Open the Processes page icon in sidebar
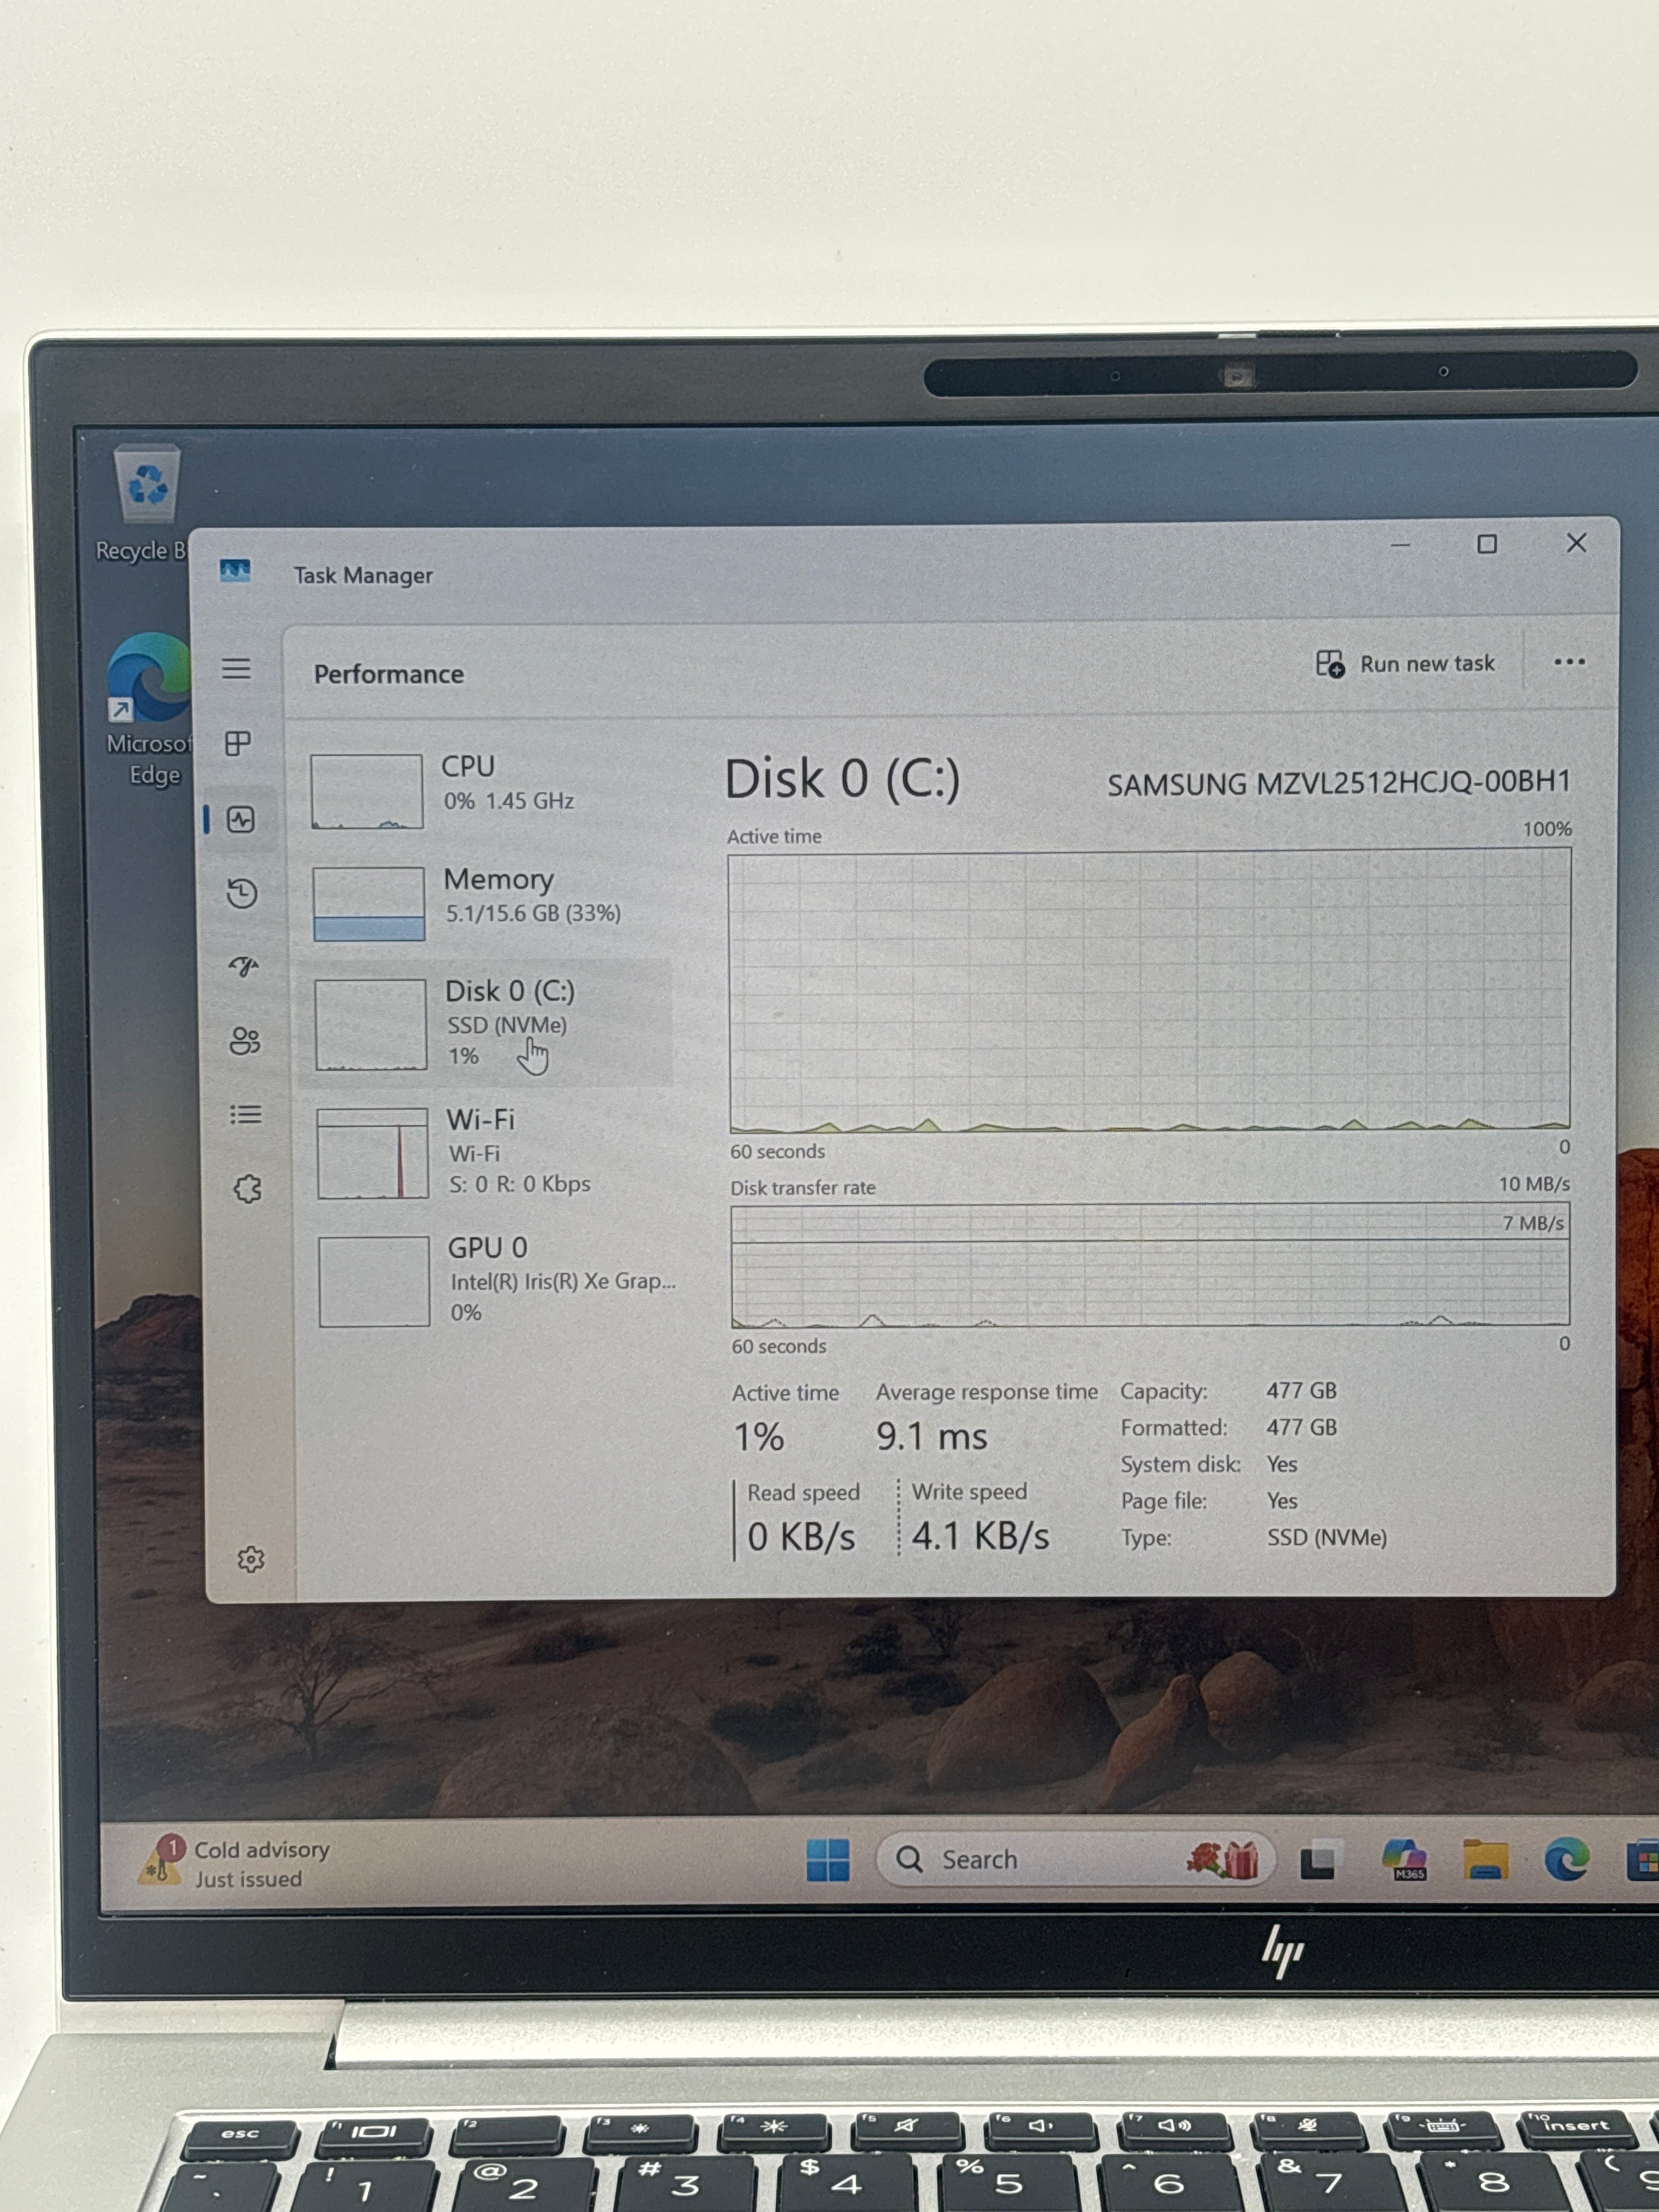1659x2212 pixels. click(238, 743)
